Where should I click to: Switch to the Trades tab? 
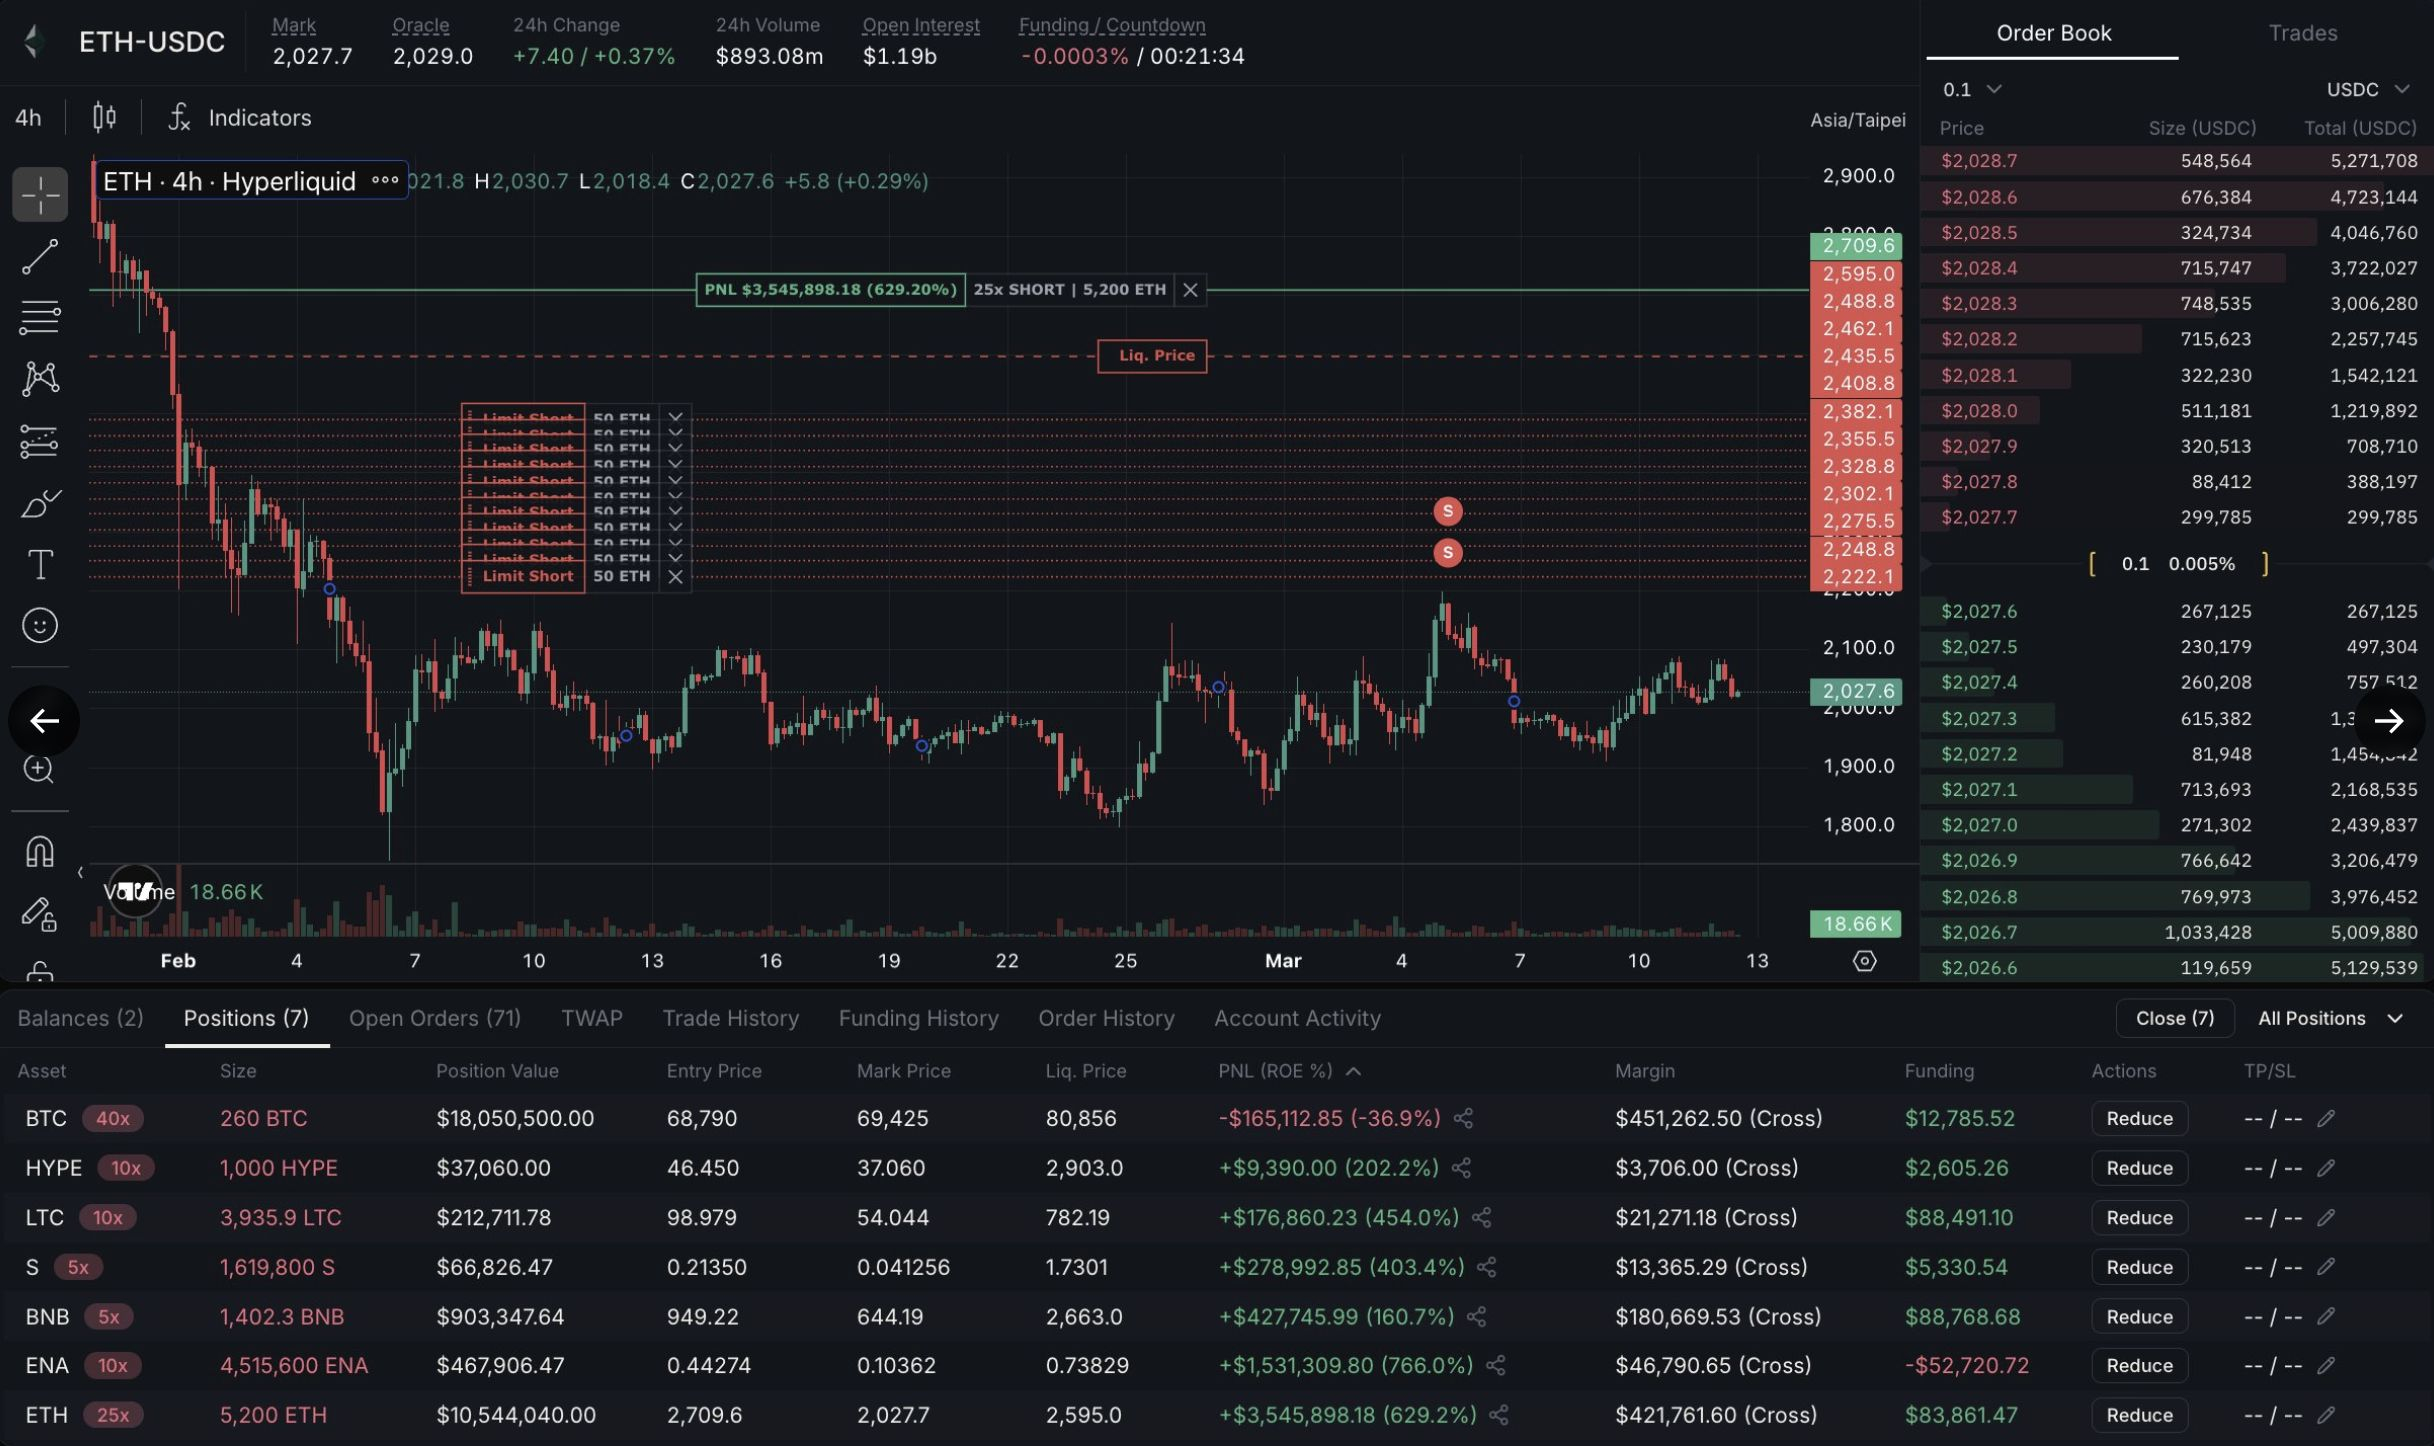[2302, 33]
